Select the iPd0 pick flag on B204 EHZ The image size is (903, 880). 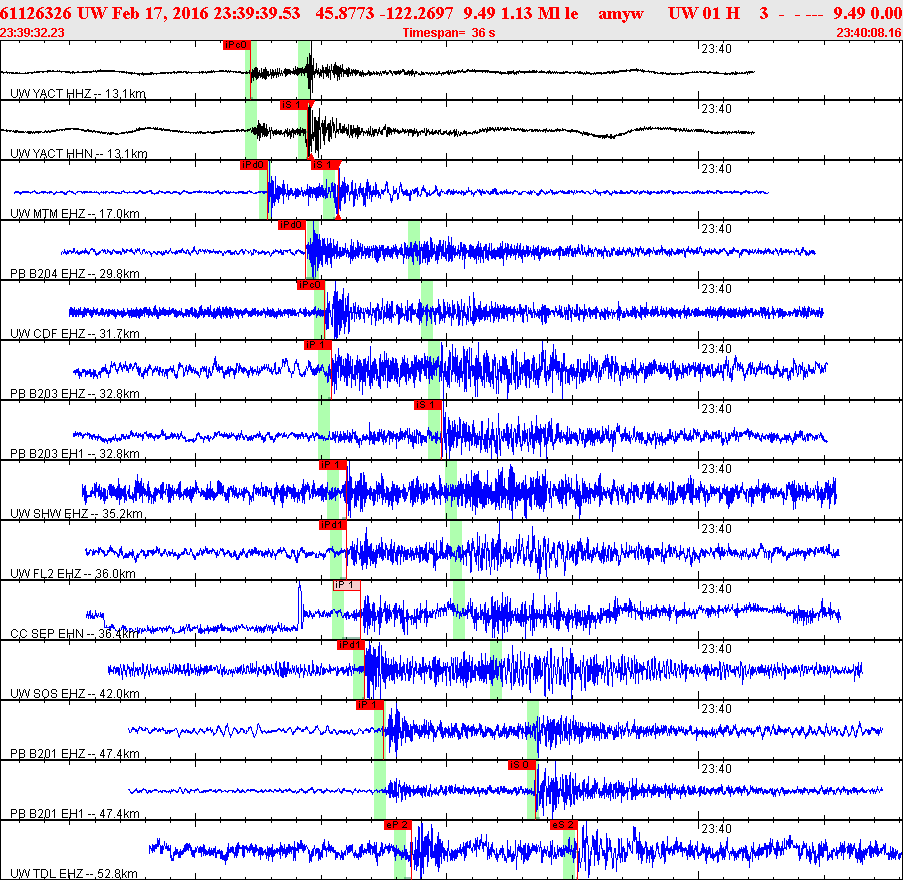291,225
